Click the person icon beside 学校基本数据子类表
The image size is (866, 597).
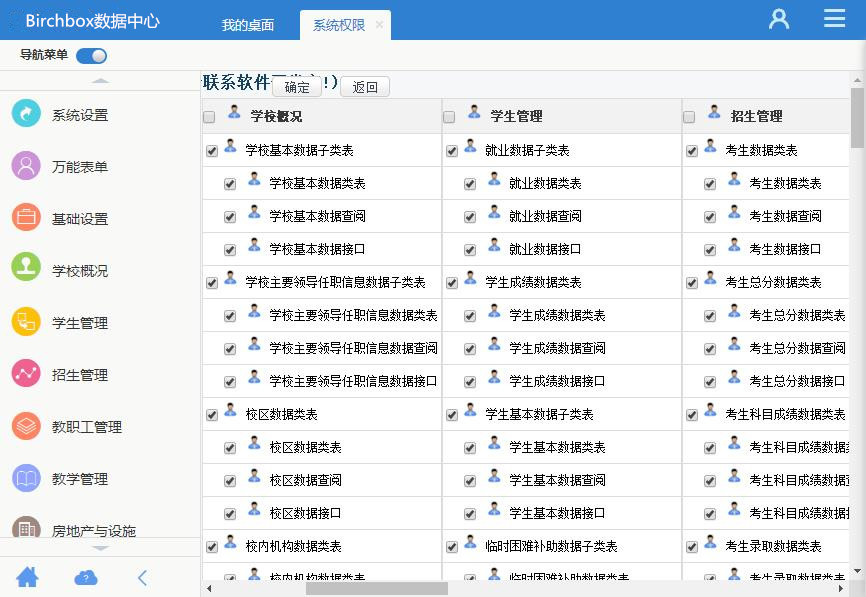[230, 146]
